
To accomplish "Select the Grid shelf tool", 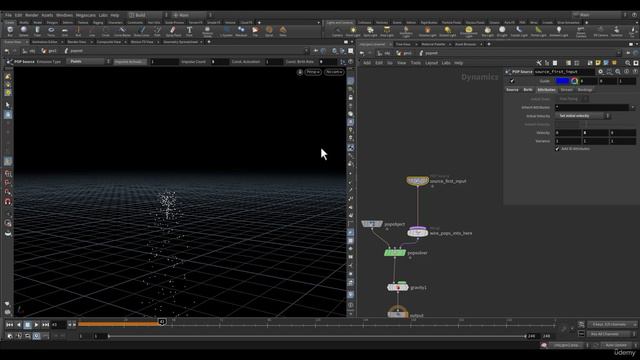I will pos(64,31).
